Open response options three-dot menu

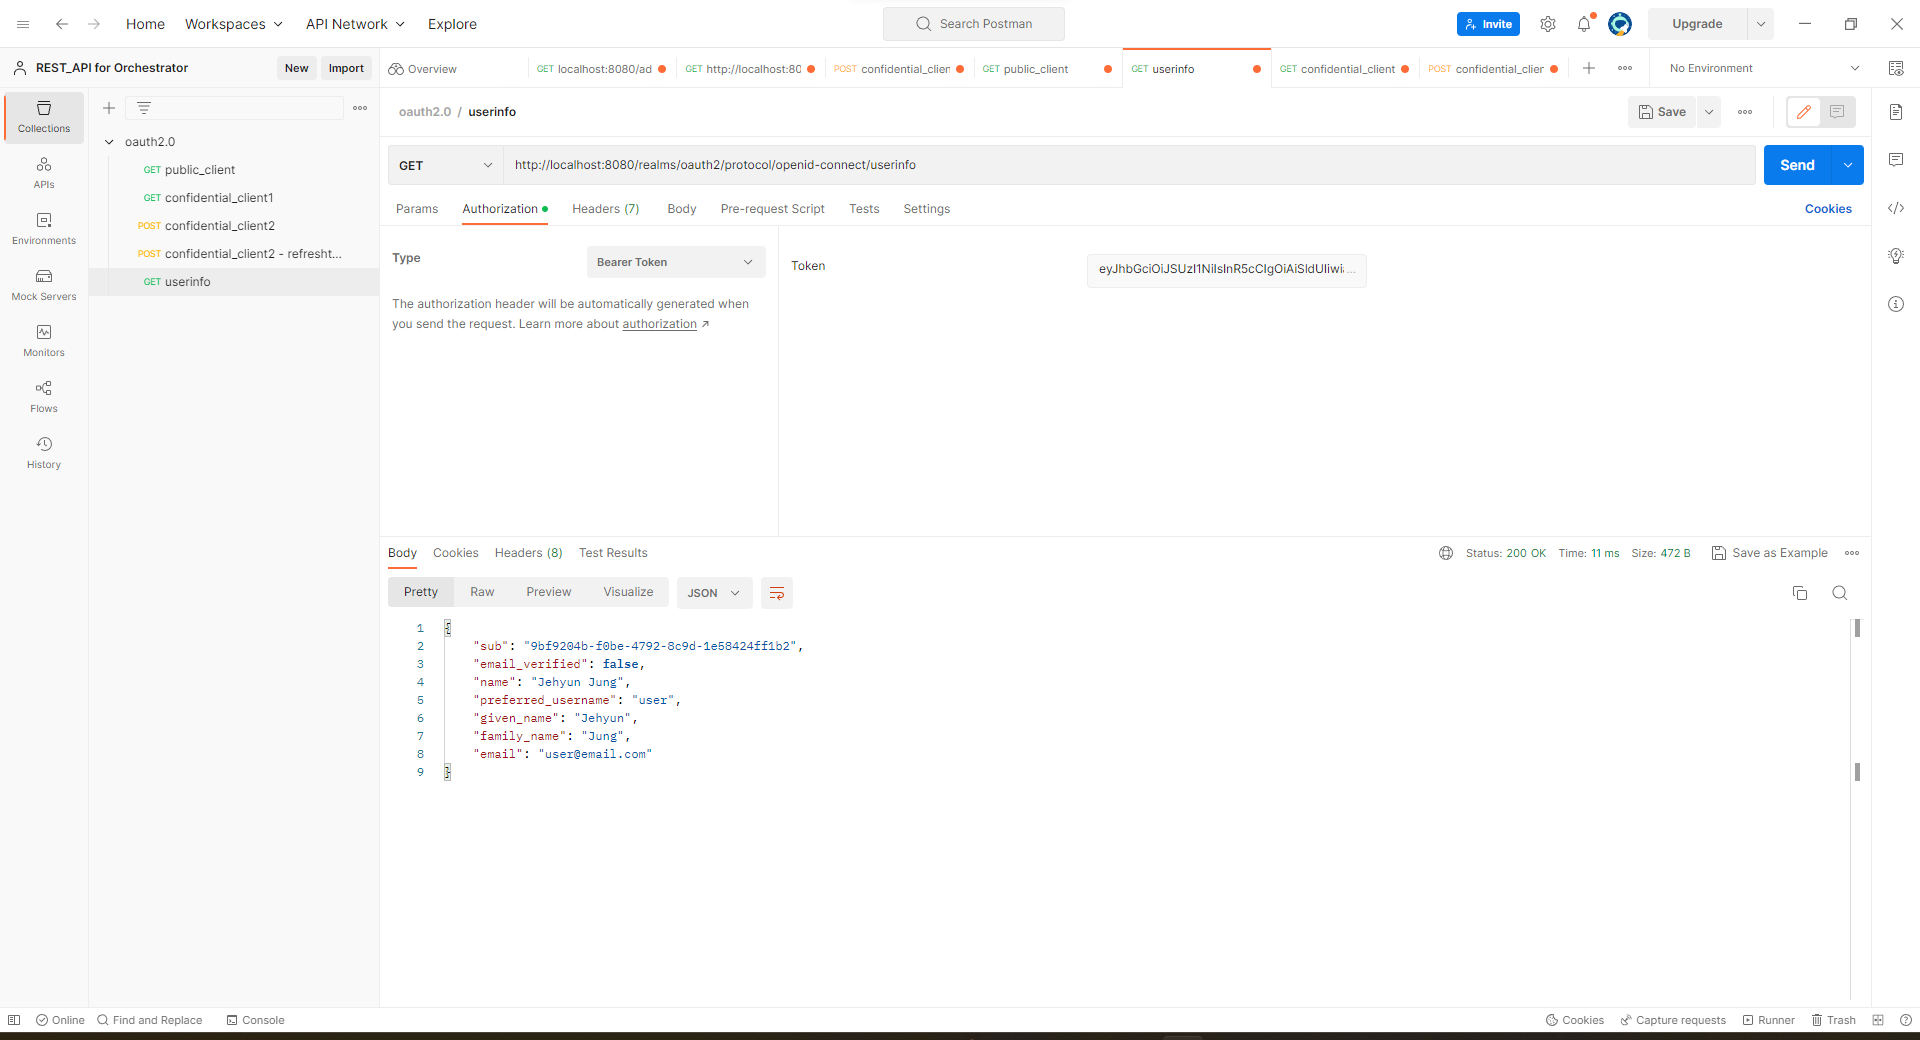coord(1852,553)
